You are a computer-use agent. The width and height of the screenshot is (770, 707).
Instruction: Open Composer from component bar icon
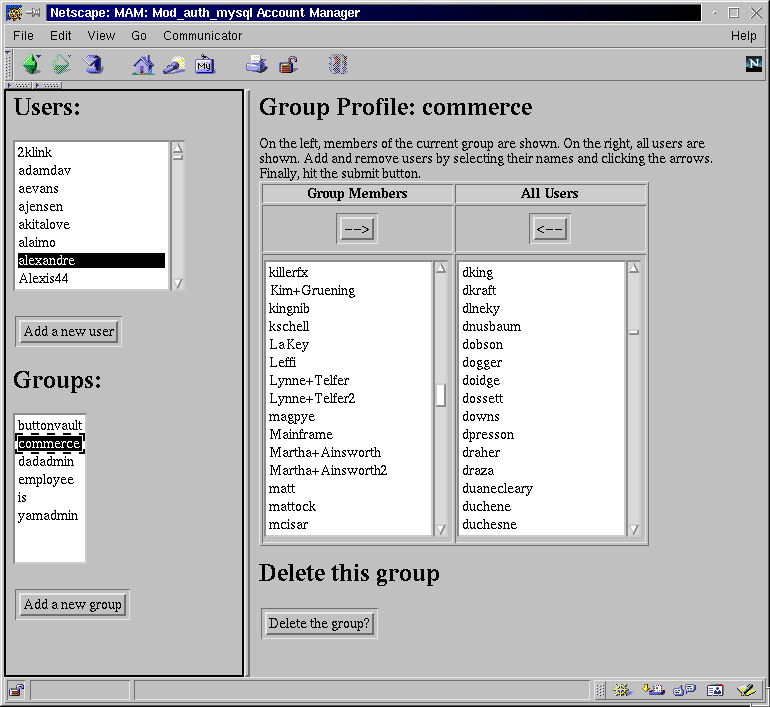(746, 690)
